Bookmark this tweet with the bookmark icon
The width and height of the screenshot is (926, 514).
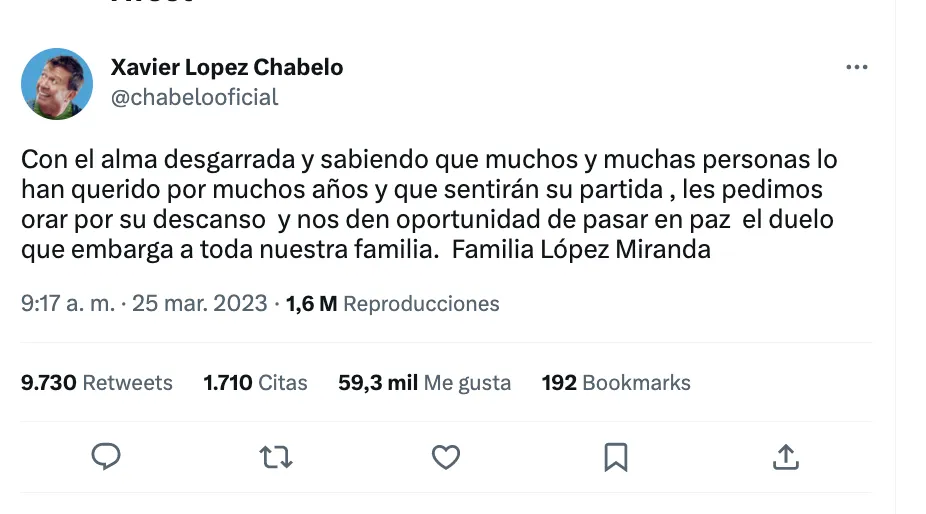coord(616,457)
